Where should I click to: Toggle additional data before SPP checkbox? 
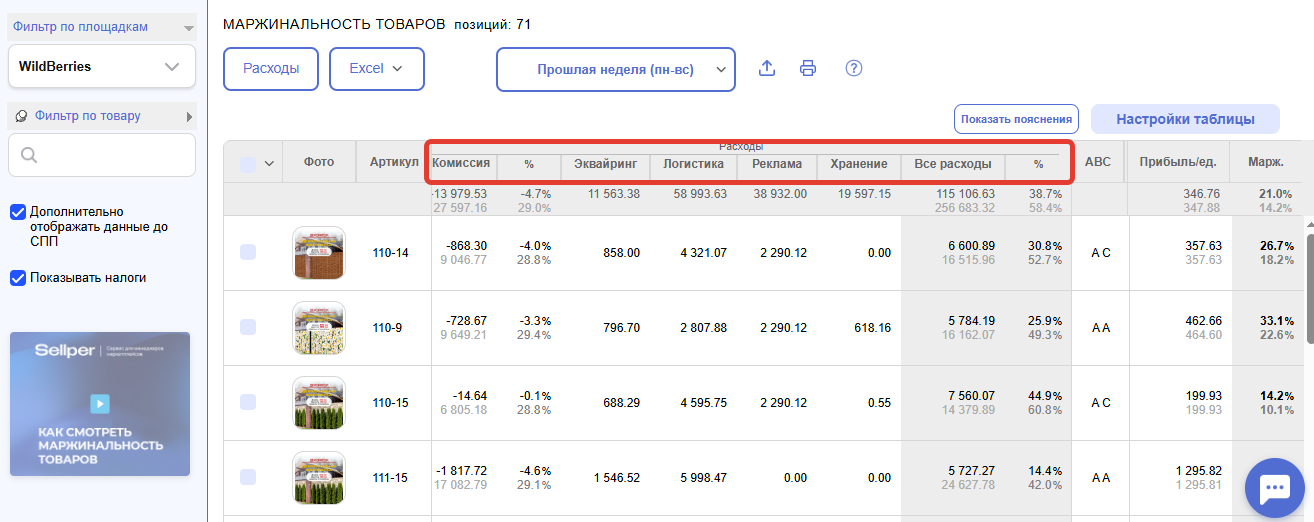17,212
